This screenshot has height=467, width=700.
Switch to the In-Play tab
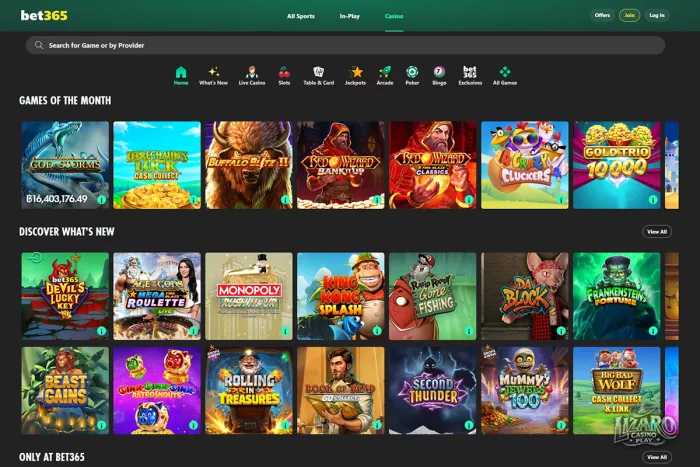point(350,16)
